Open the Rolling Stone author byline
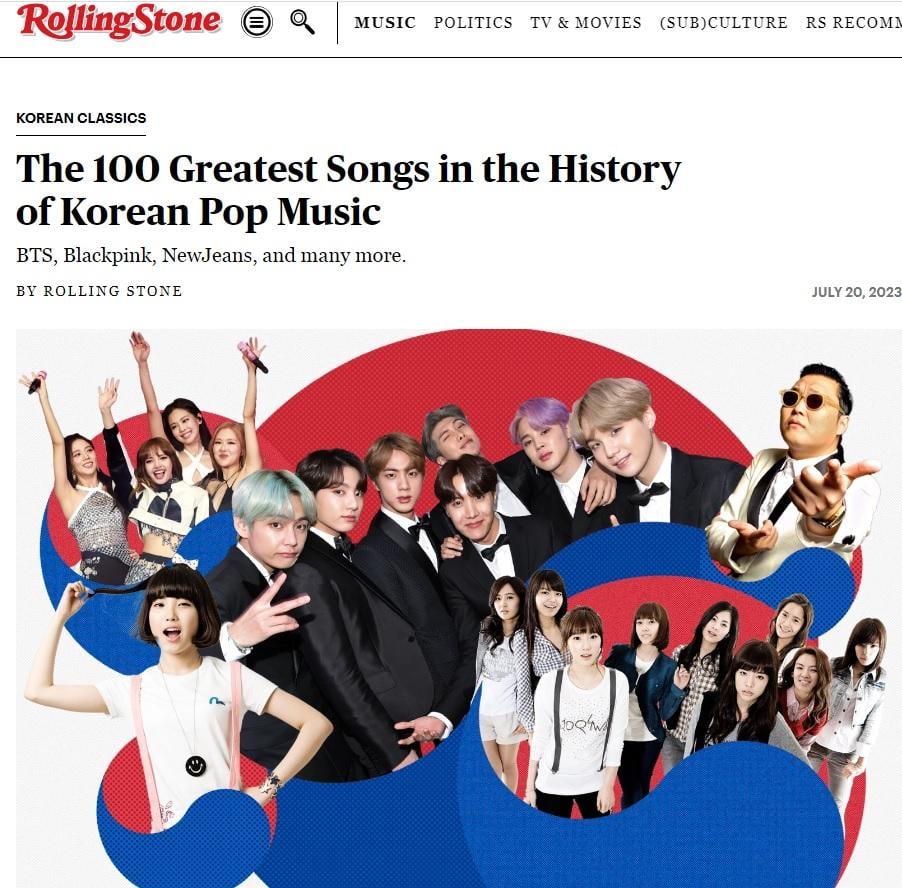The width and height of the screenshot is (902, 888). [x=99, y=291]
